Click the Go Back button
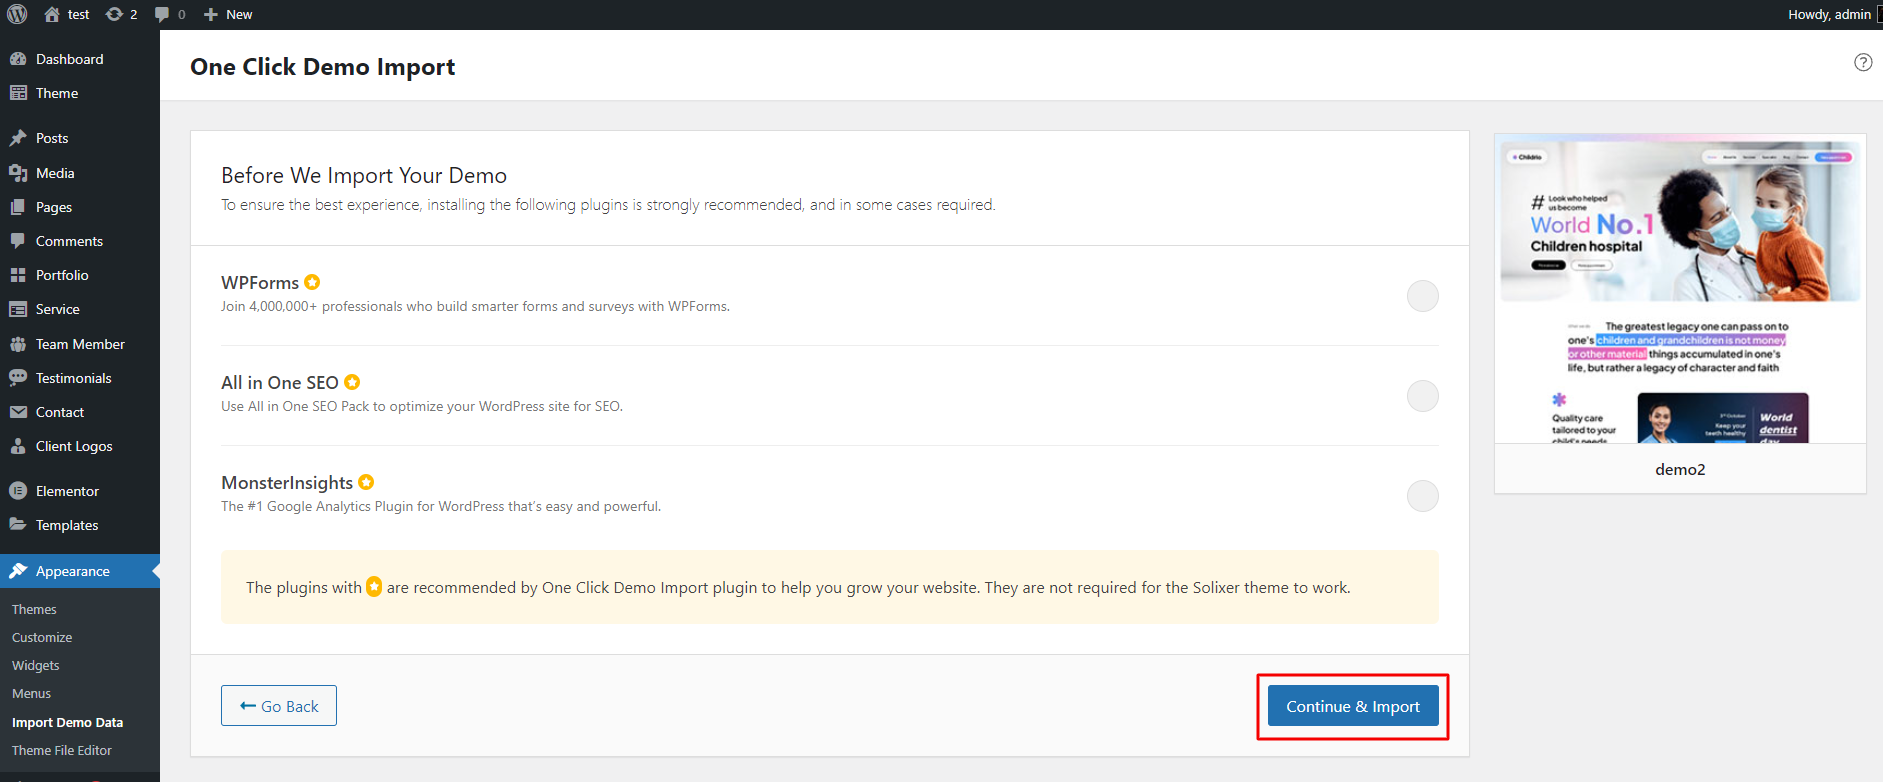This screenshot has width=1883, height=782. pyautogui.click(x=279, y=706)
